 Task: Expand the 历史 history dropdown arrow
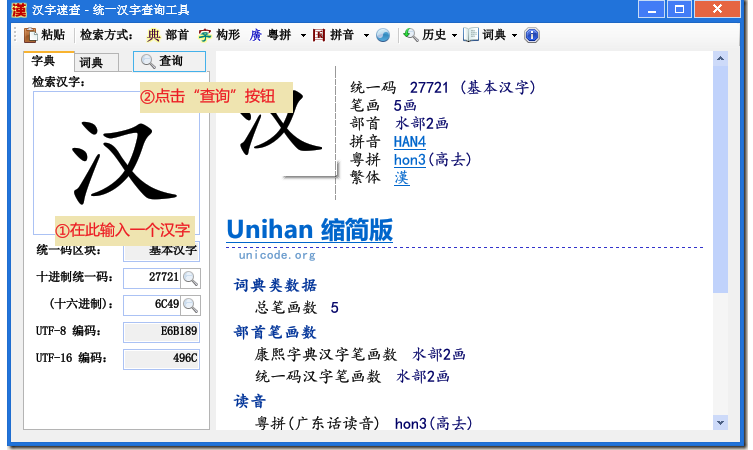tap(454, 35)
